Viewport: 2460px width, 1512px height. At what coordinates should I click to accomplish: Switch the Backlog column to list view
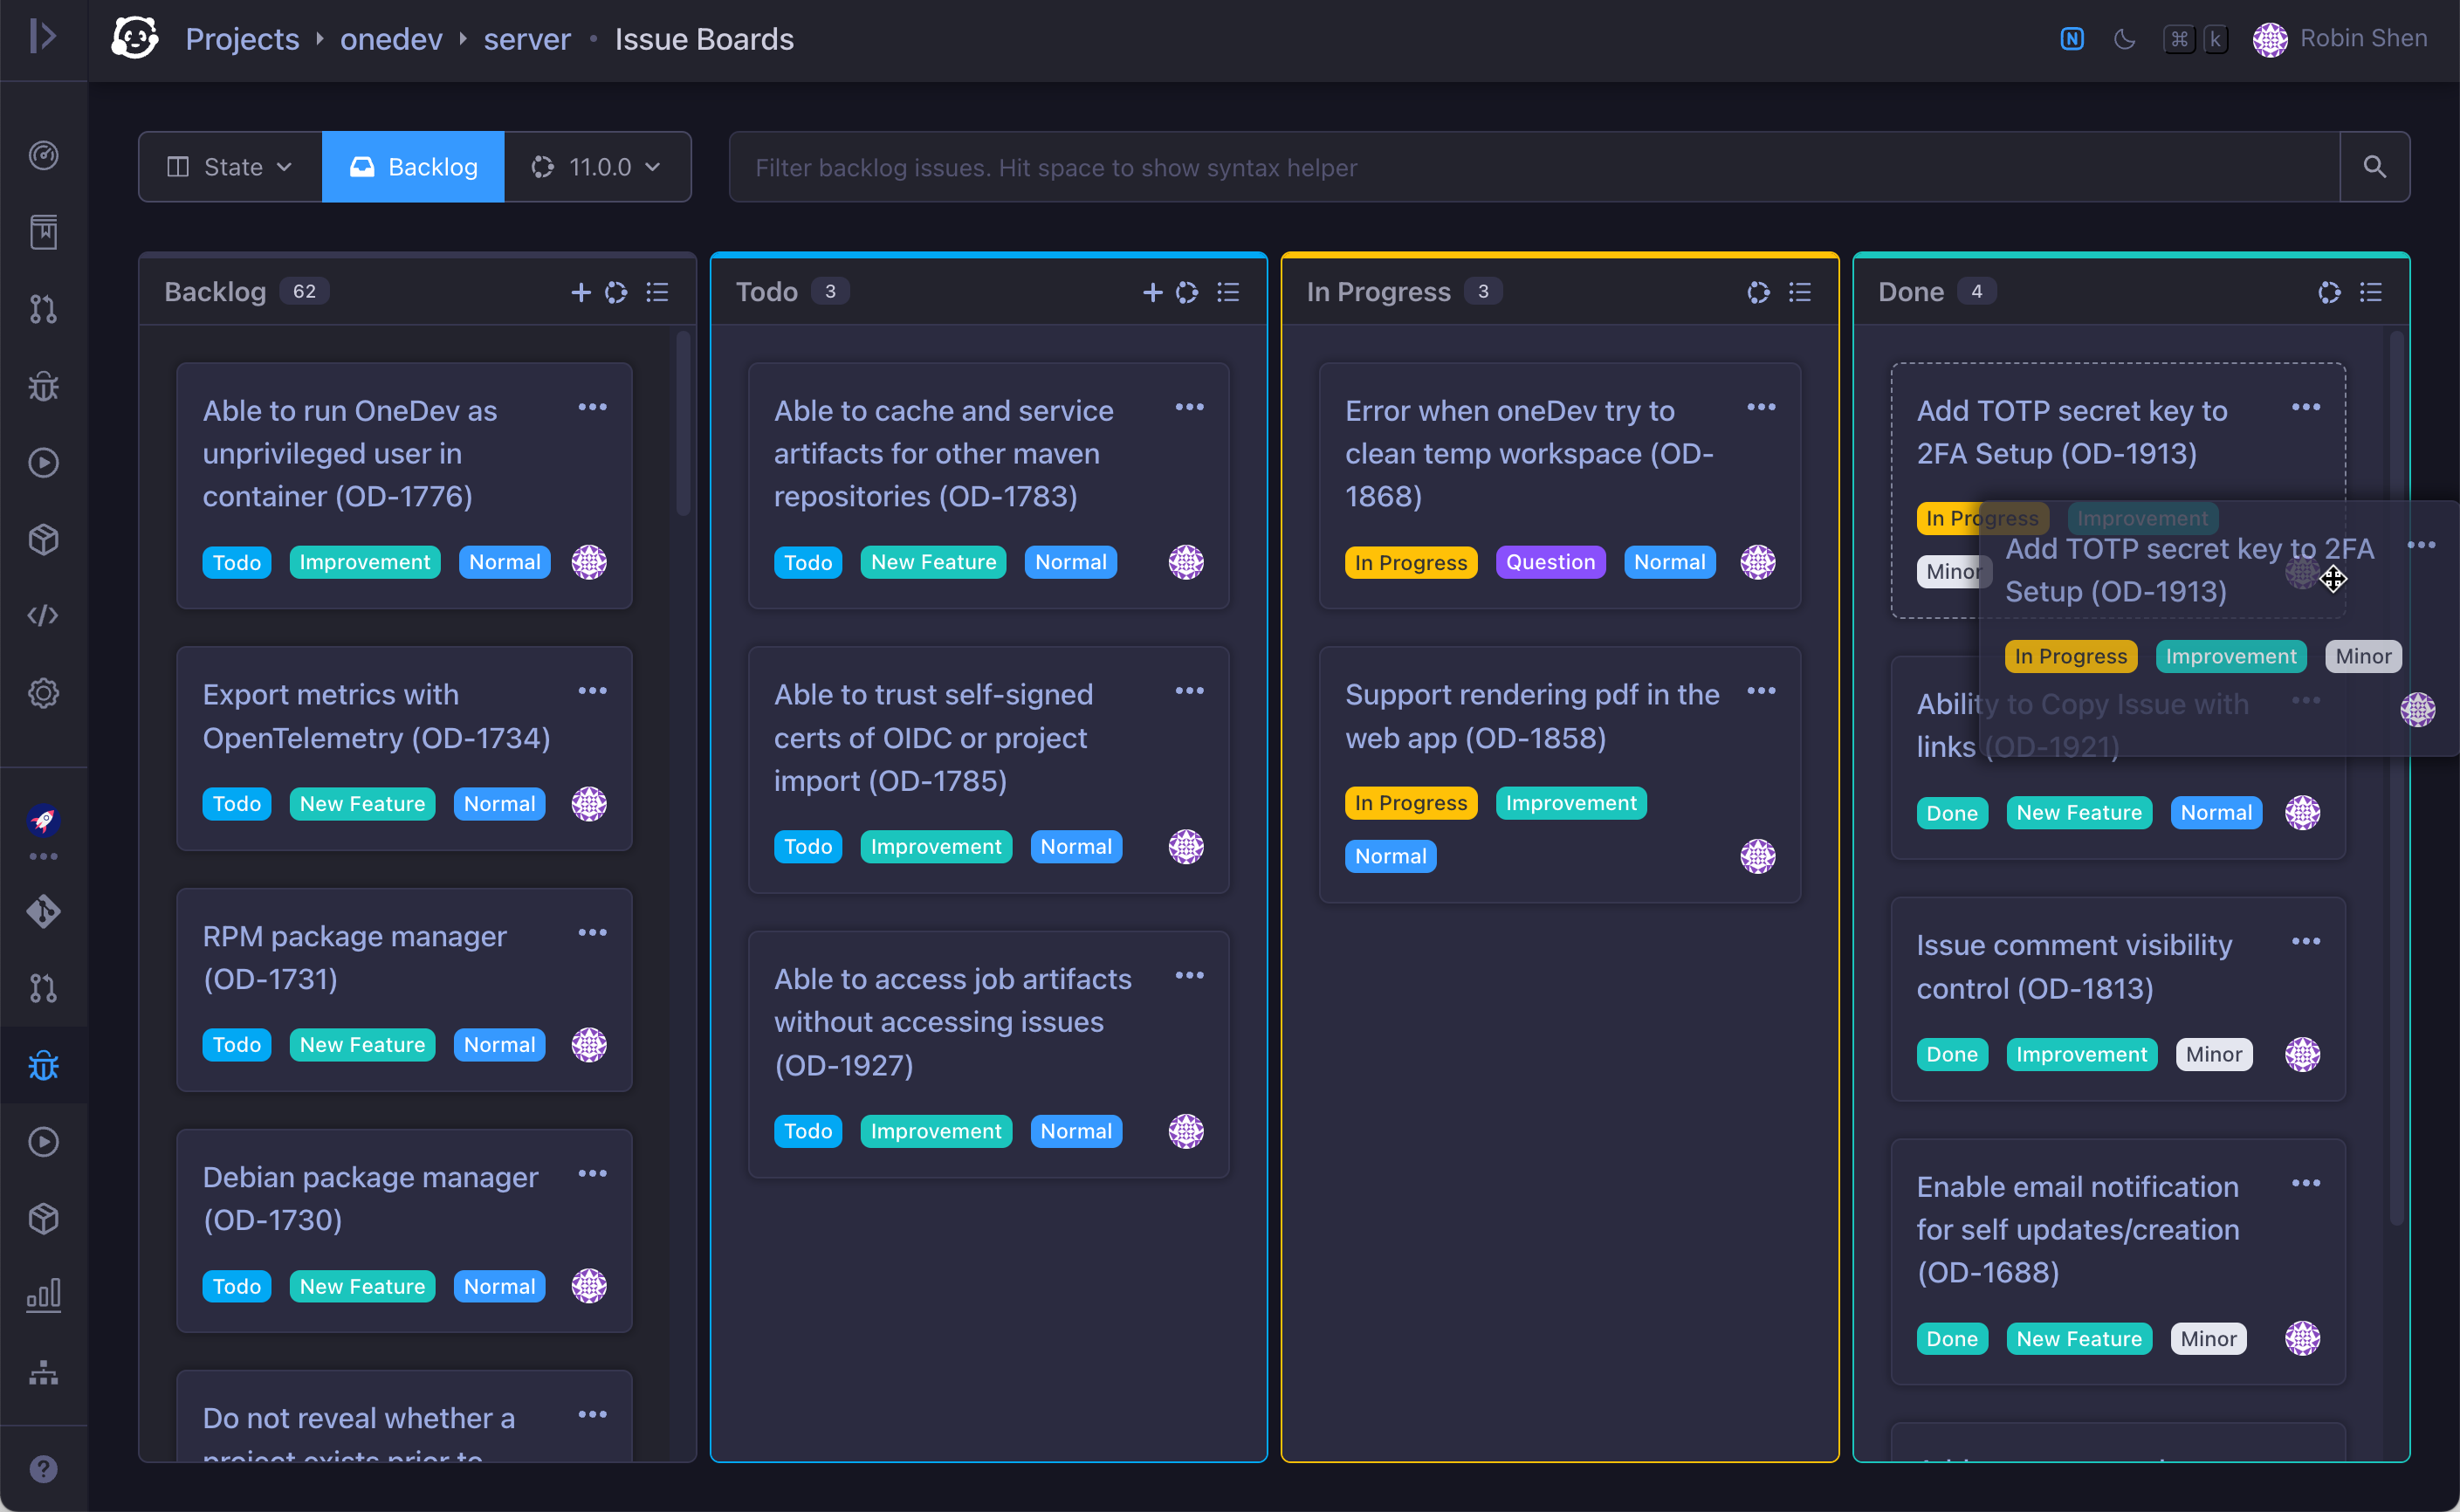[x=658, y=292]
